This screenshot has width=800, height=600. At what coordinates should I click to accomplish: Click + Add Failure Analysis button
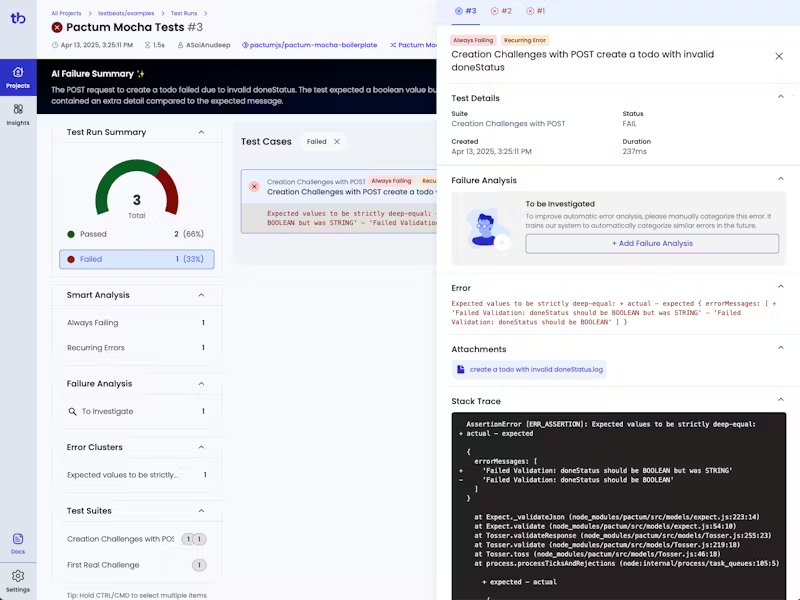click(652, 244)
